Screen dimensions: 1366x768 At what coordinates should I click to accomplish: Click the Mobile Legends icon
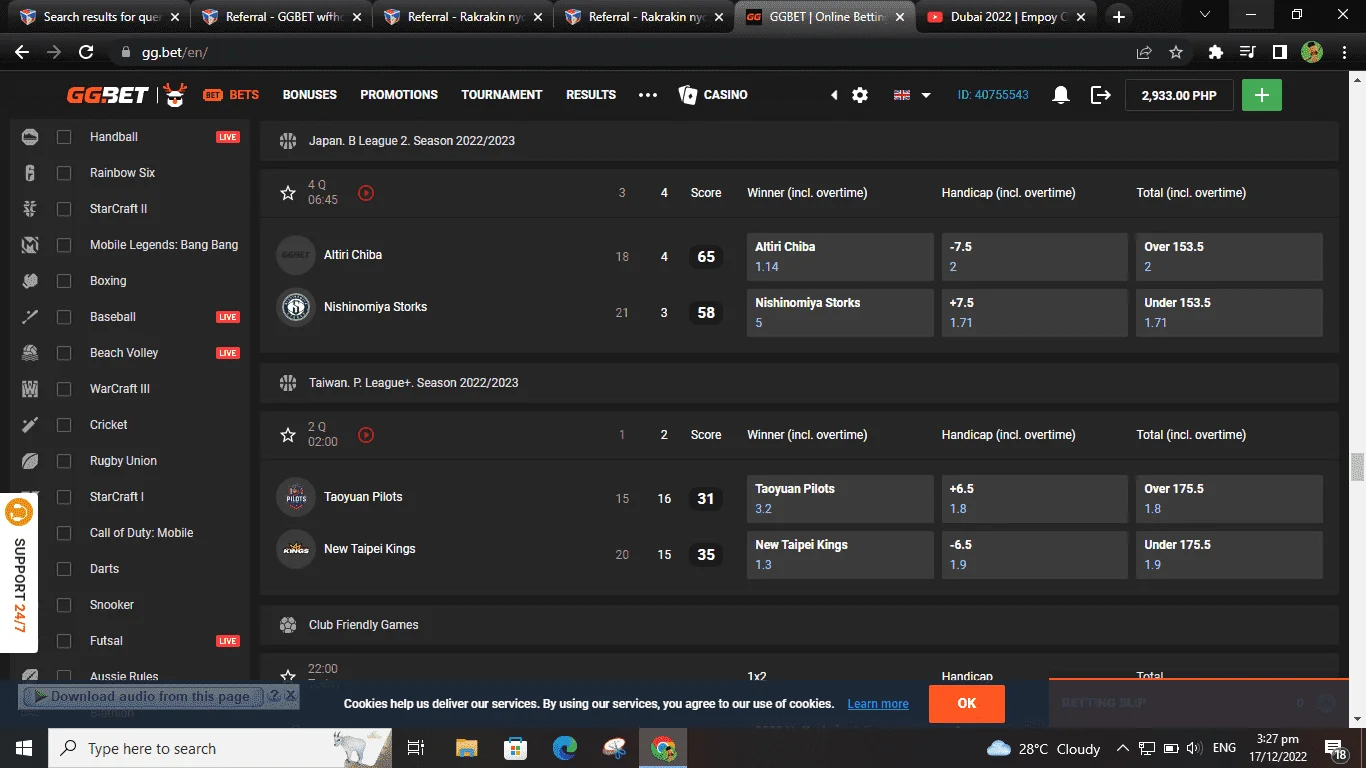point(30,245)
